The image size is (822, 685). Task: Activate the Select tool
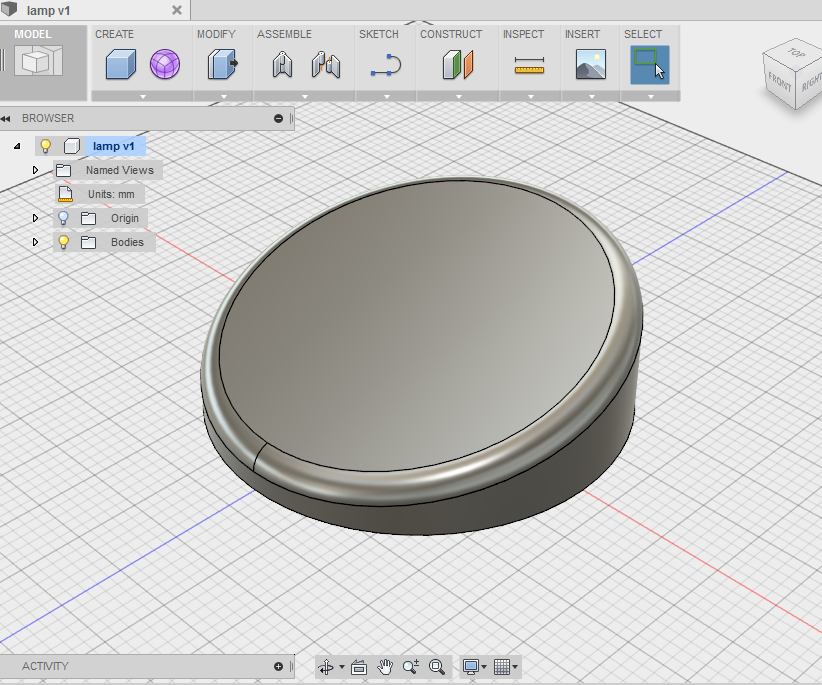tap(649, 66)
